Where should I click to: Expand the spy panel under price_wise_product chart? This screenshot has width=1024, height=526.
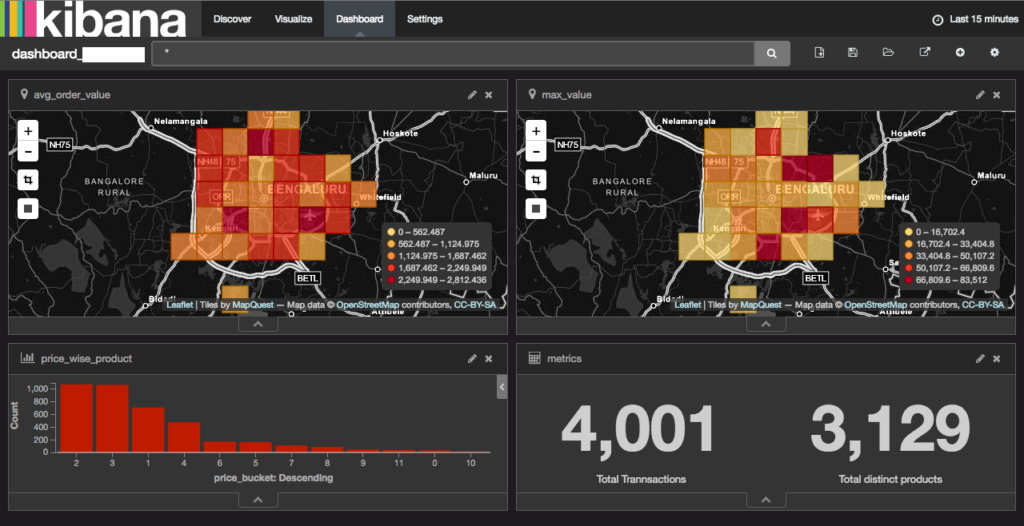[258, 500]
